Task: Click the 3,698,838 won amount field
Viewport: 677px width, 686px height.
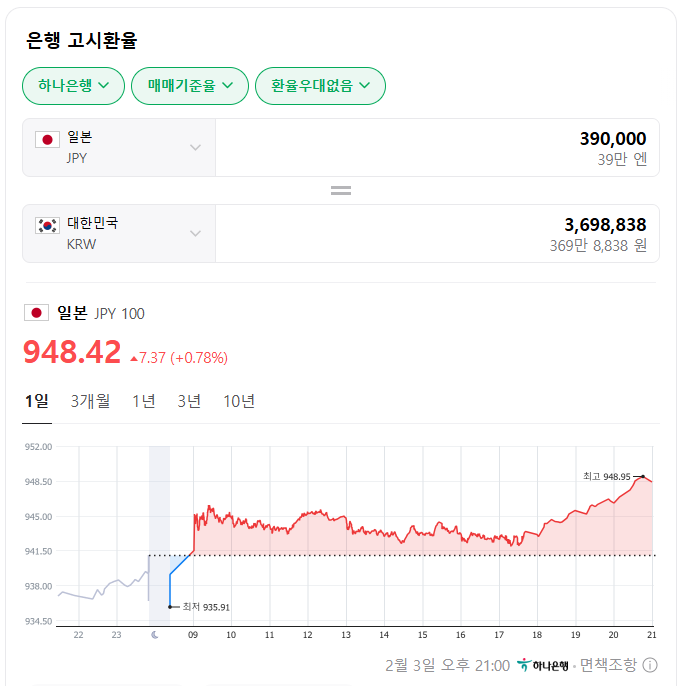Action: click(x=438, y=234)
